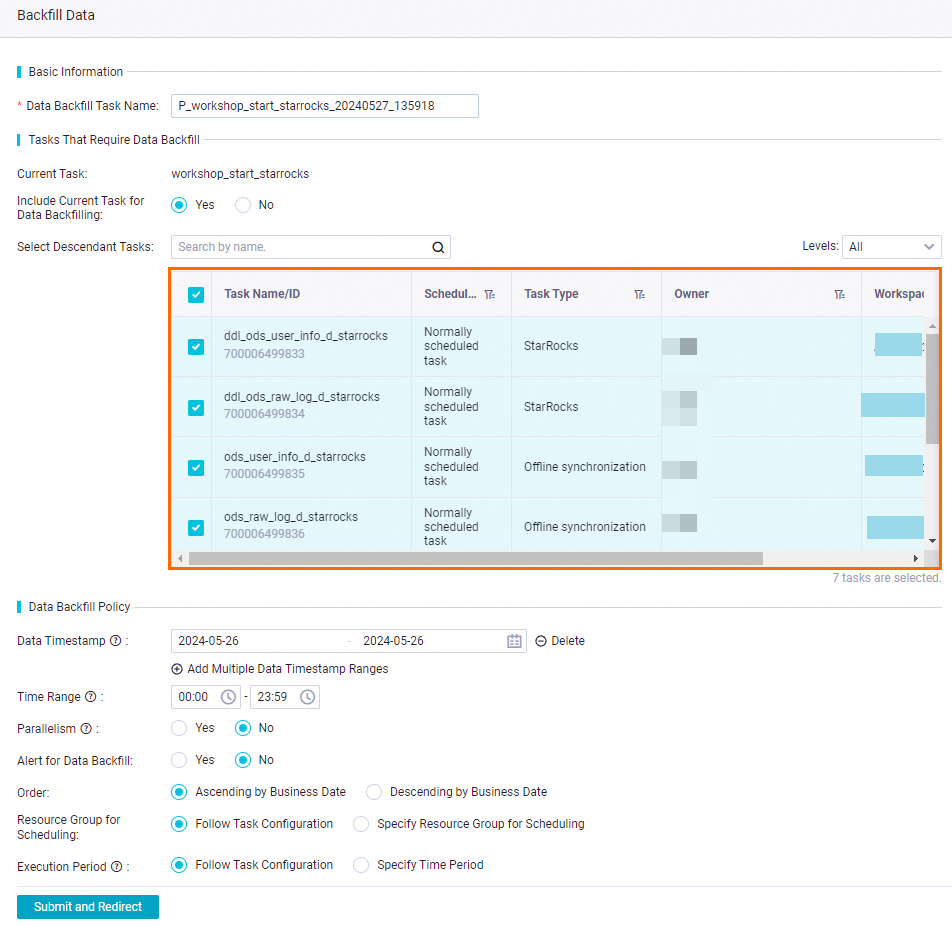The width and height of the screenshot is (952, 926).
Task: Uncheck the ddl_ods_raw_log_d_starrocks task
Action: 196,407
